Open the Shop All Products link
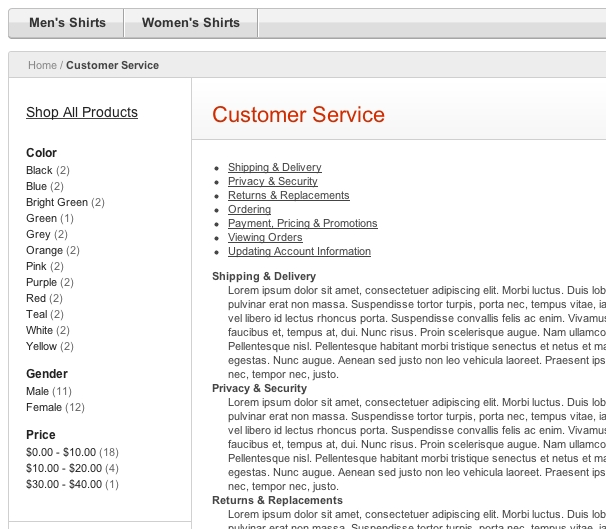 tap(82, 112)
